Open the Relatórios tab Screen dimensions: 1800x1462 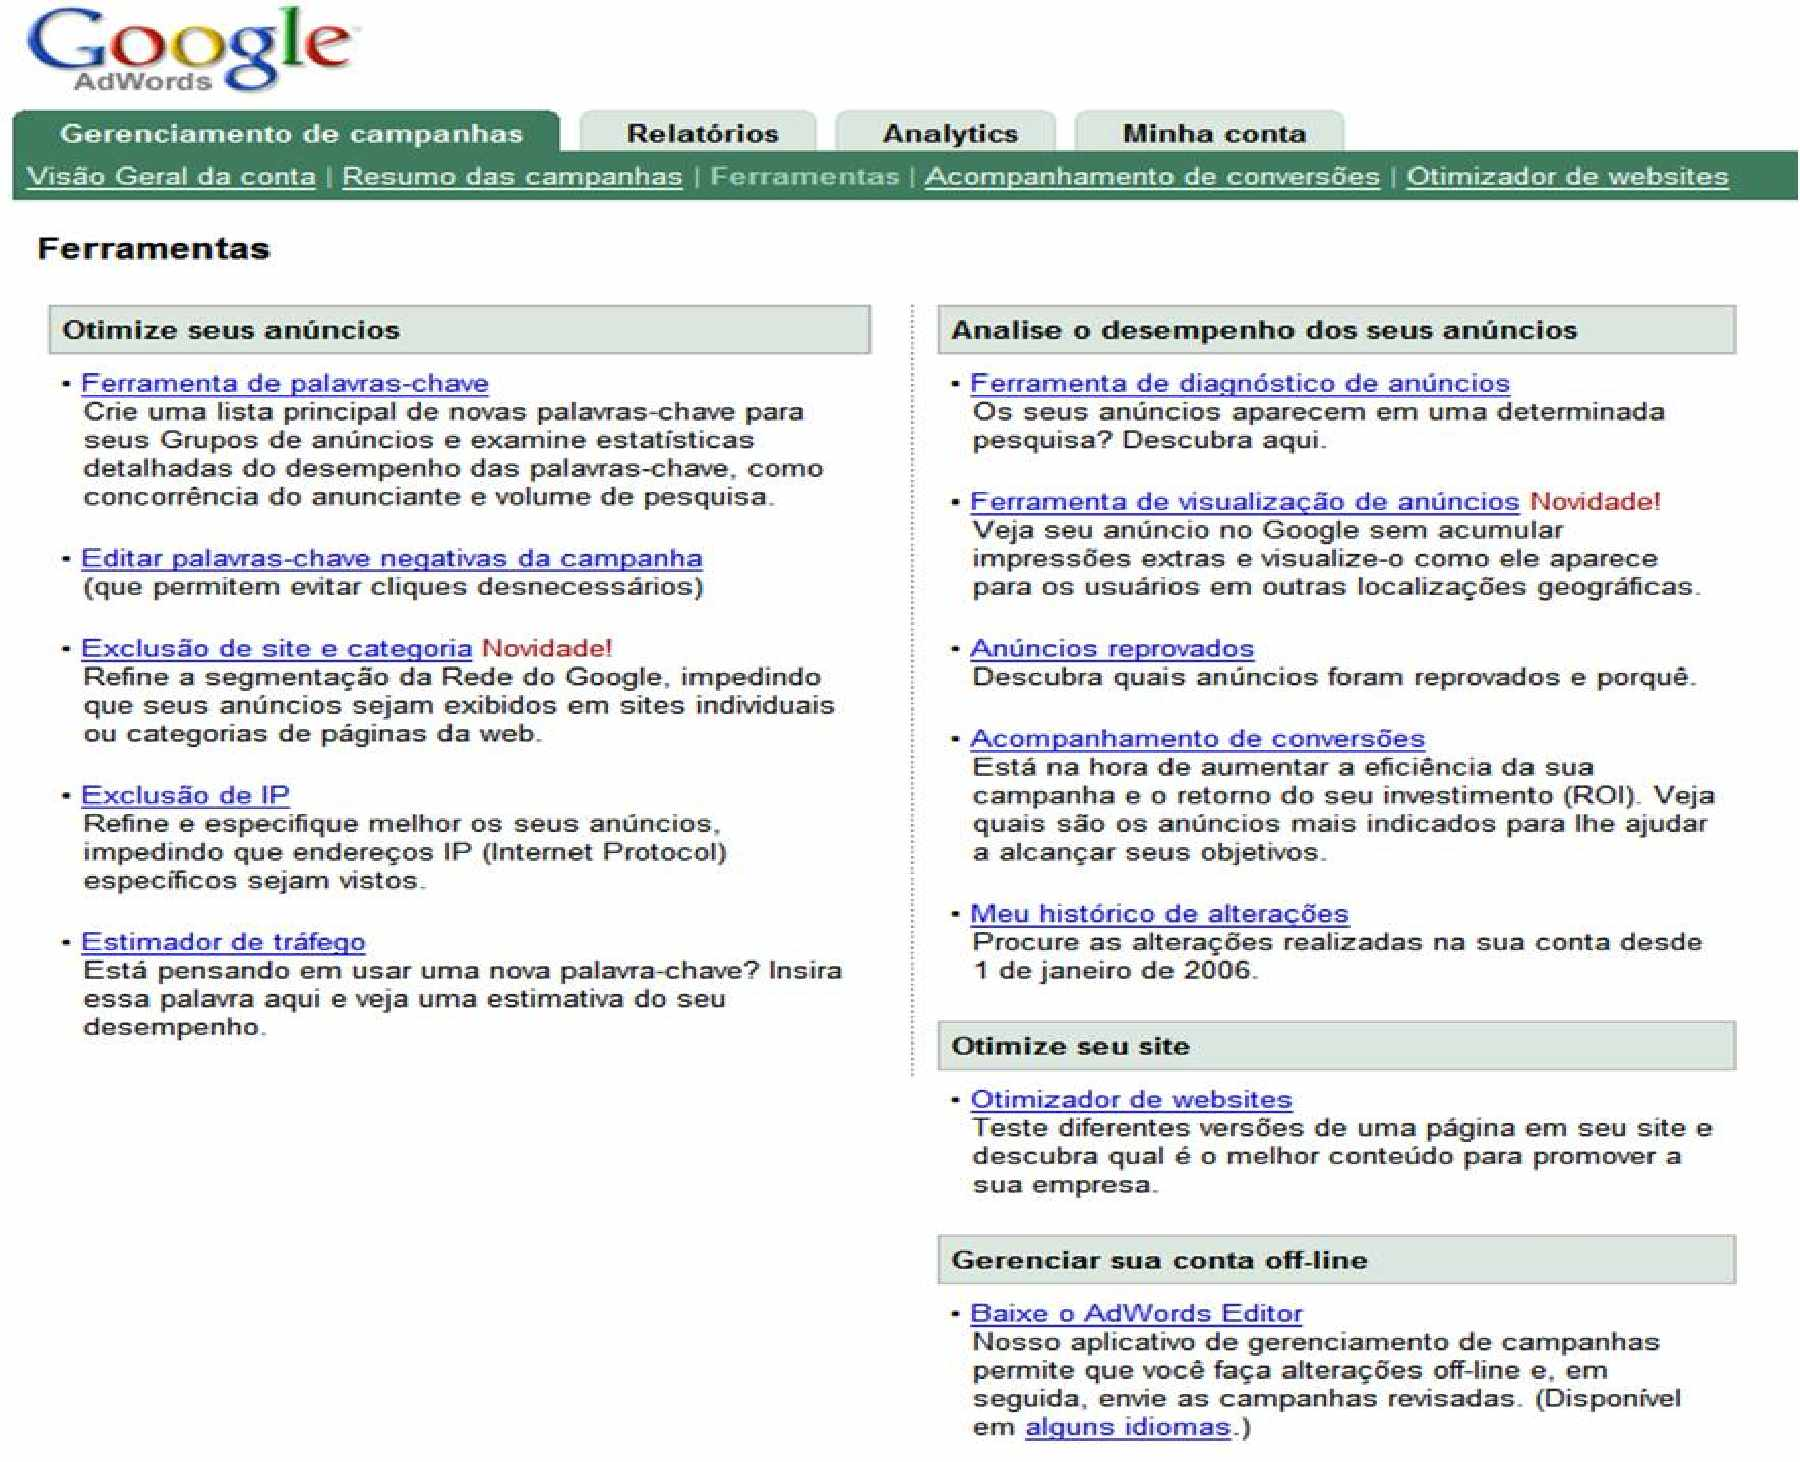pyautogui.click(x=702, y=133)
